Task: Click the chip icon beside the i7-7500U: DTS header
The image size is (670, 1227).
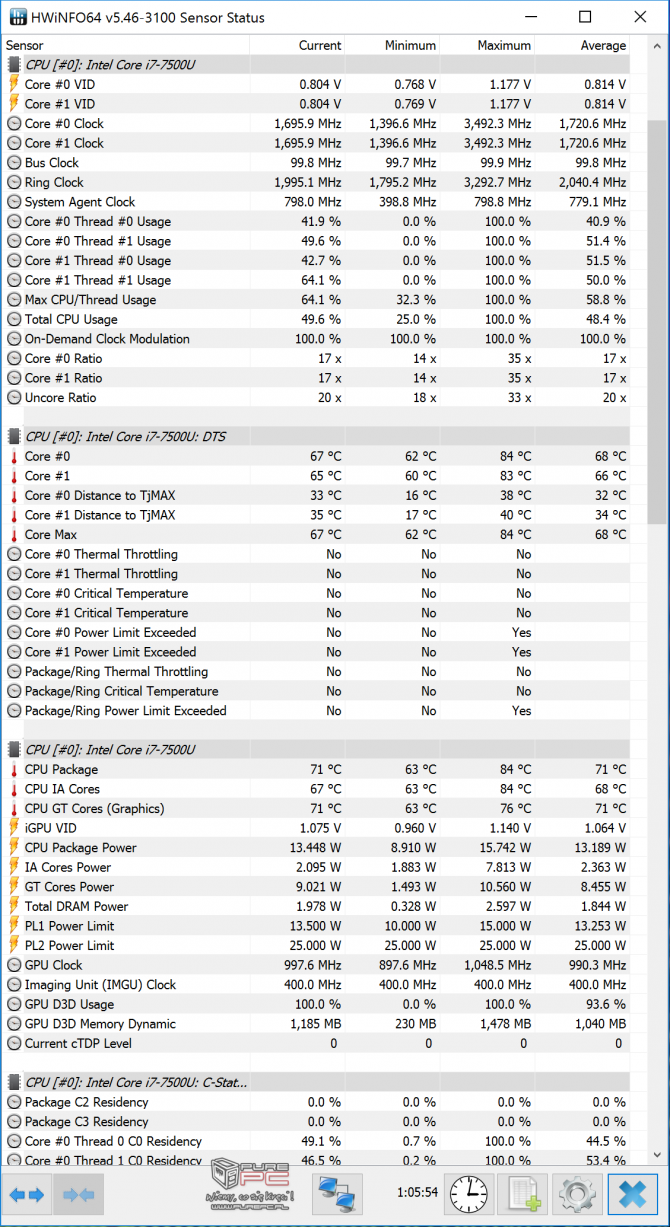Action: (14, 436)
